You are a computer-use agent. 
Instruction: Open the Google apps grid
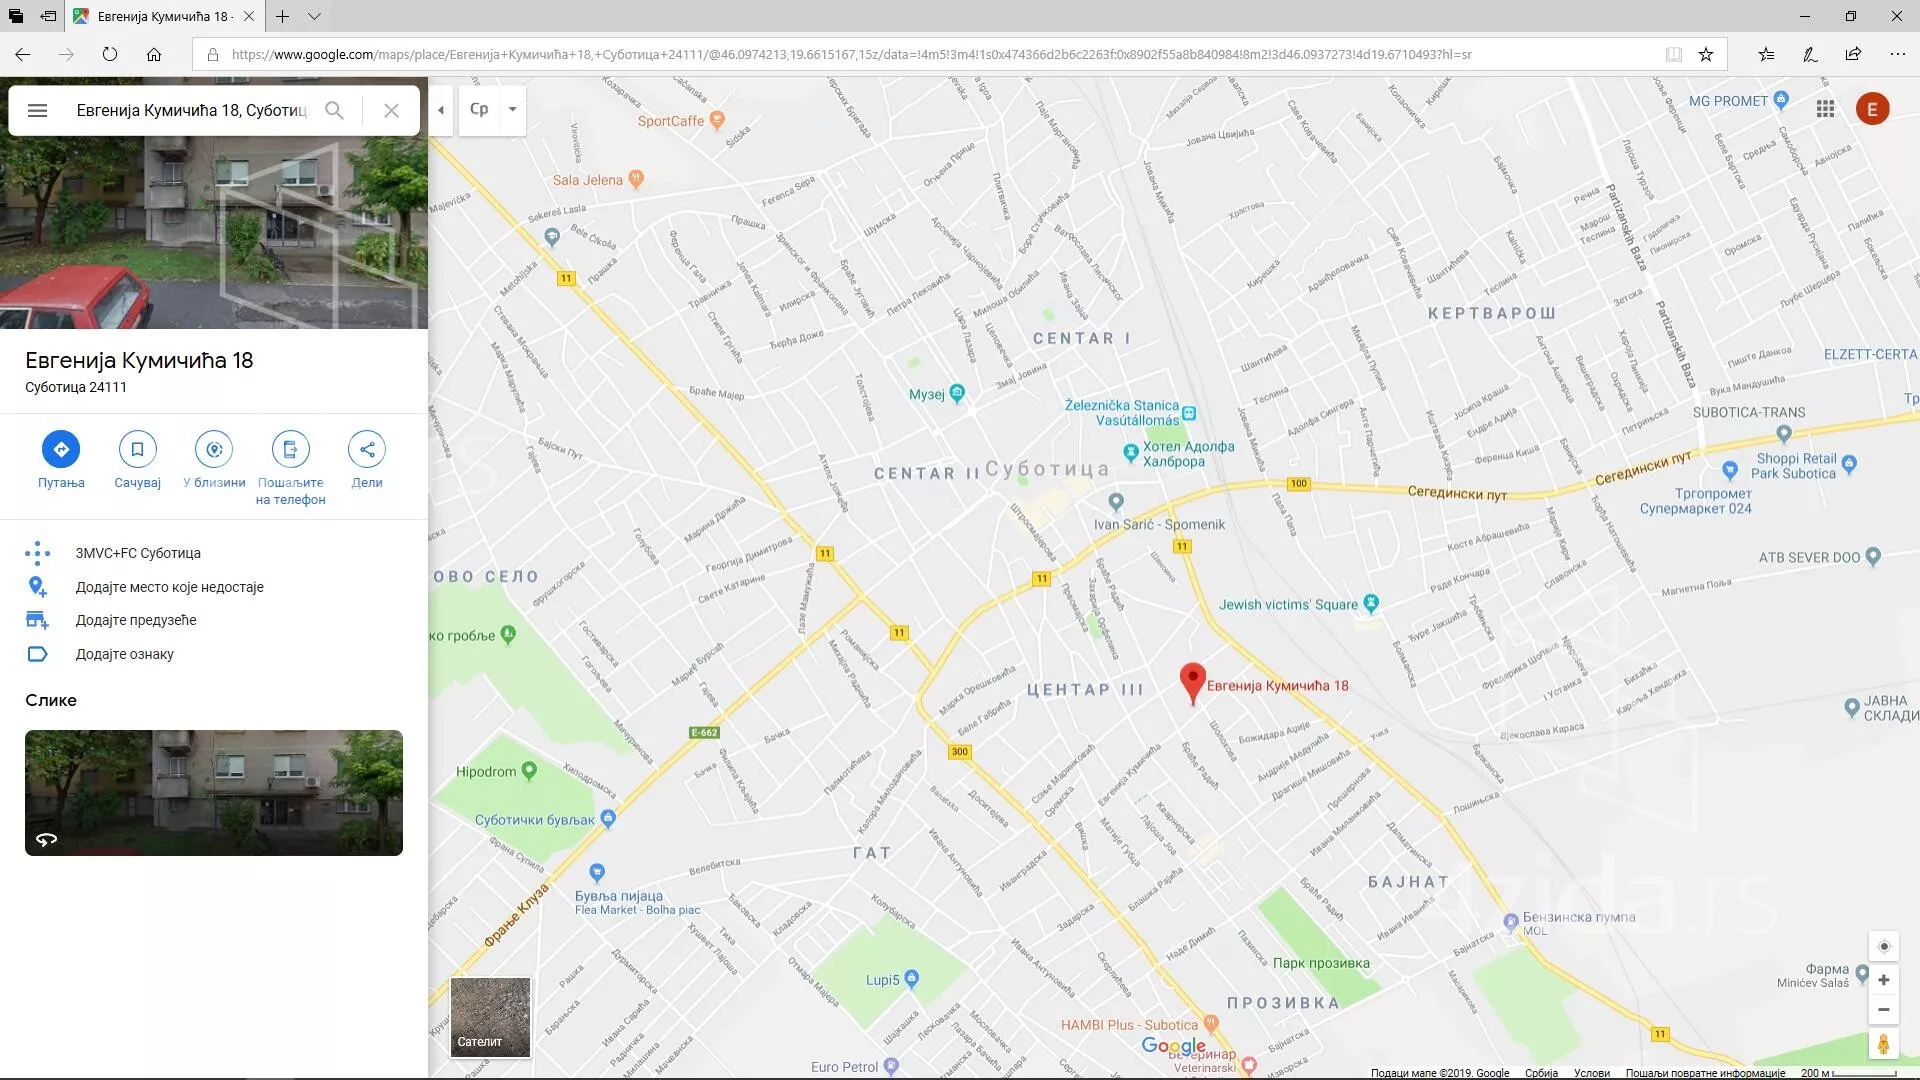(1825, 109)
